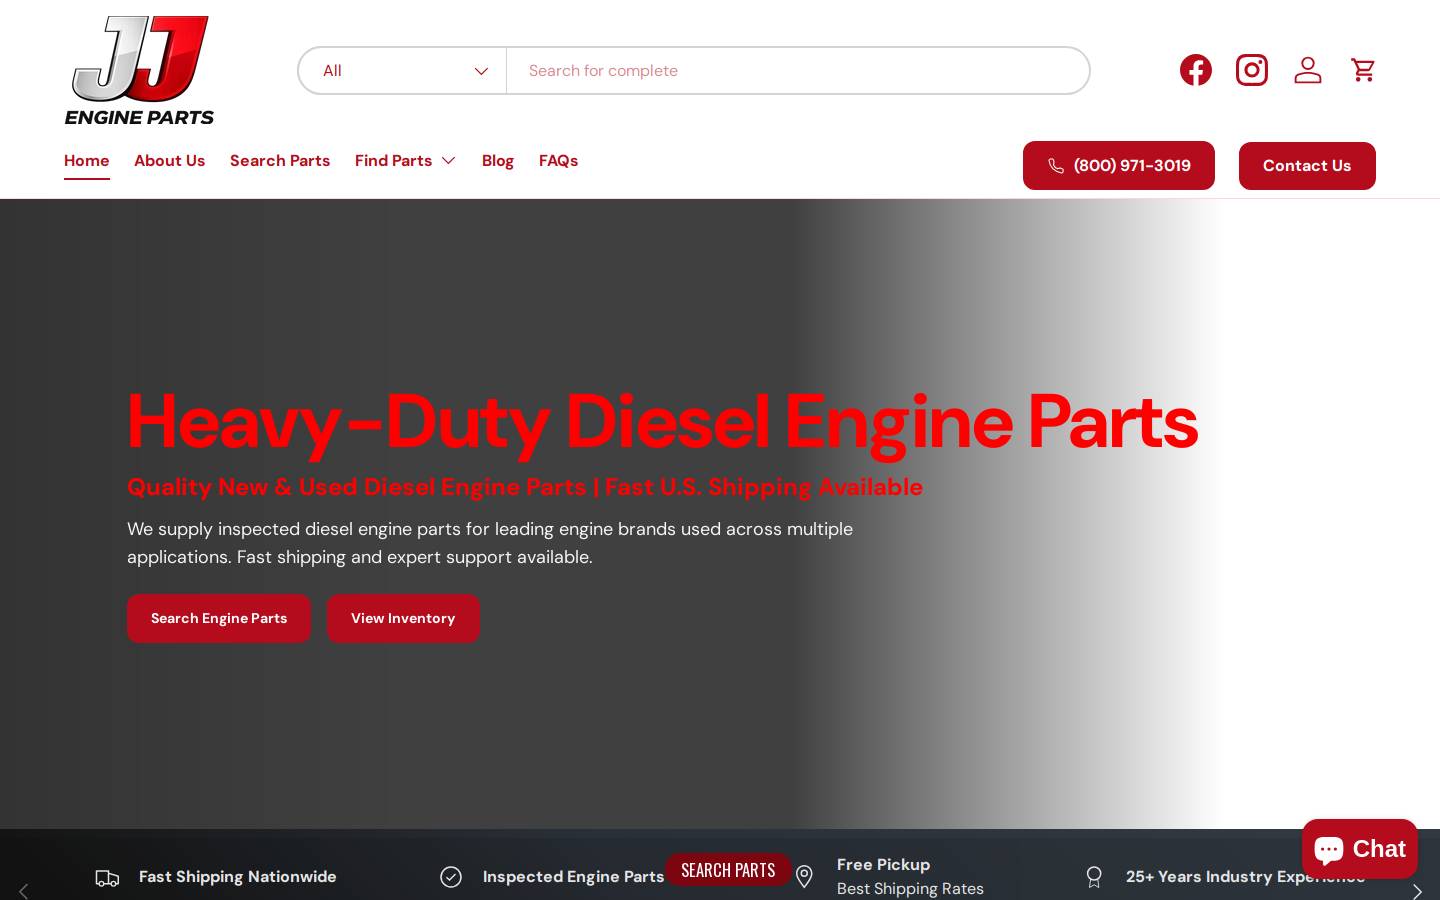Click the floating SEARCH PARTS button
This screenshot has height=900, width=1440.
click(728, 870)
